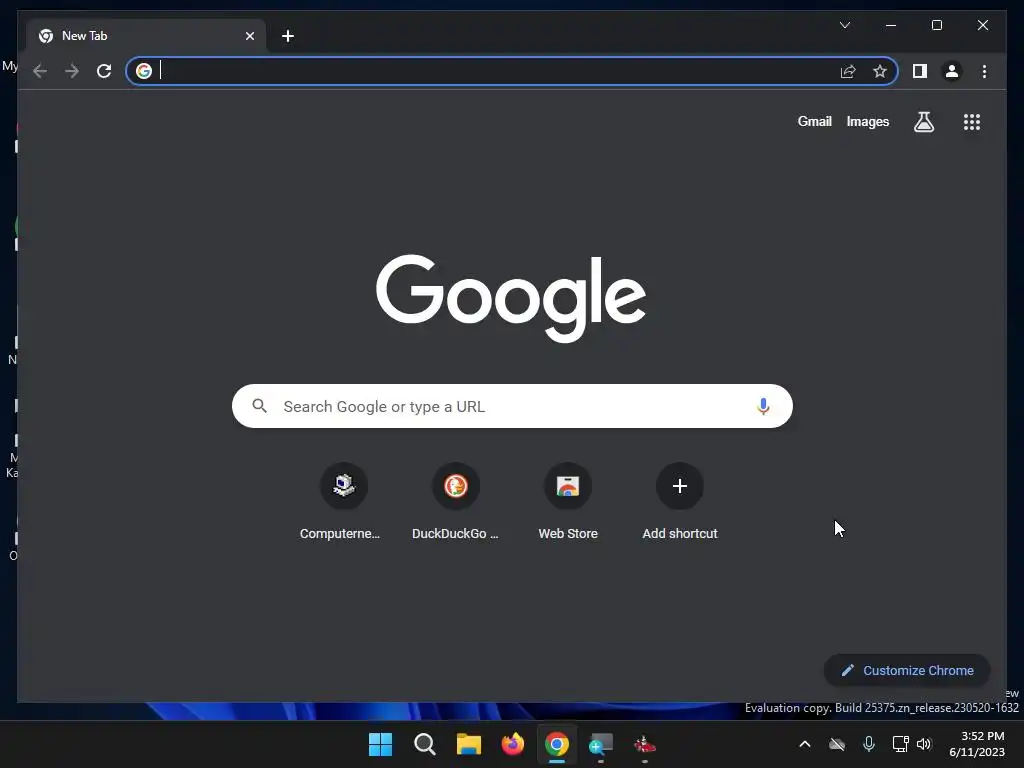Close the New Tab tab

tap(249, 36)
